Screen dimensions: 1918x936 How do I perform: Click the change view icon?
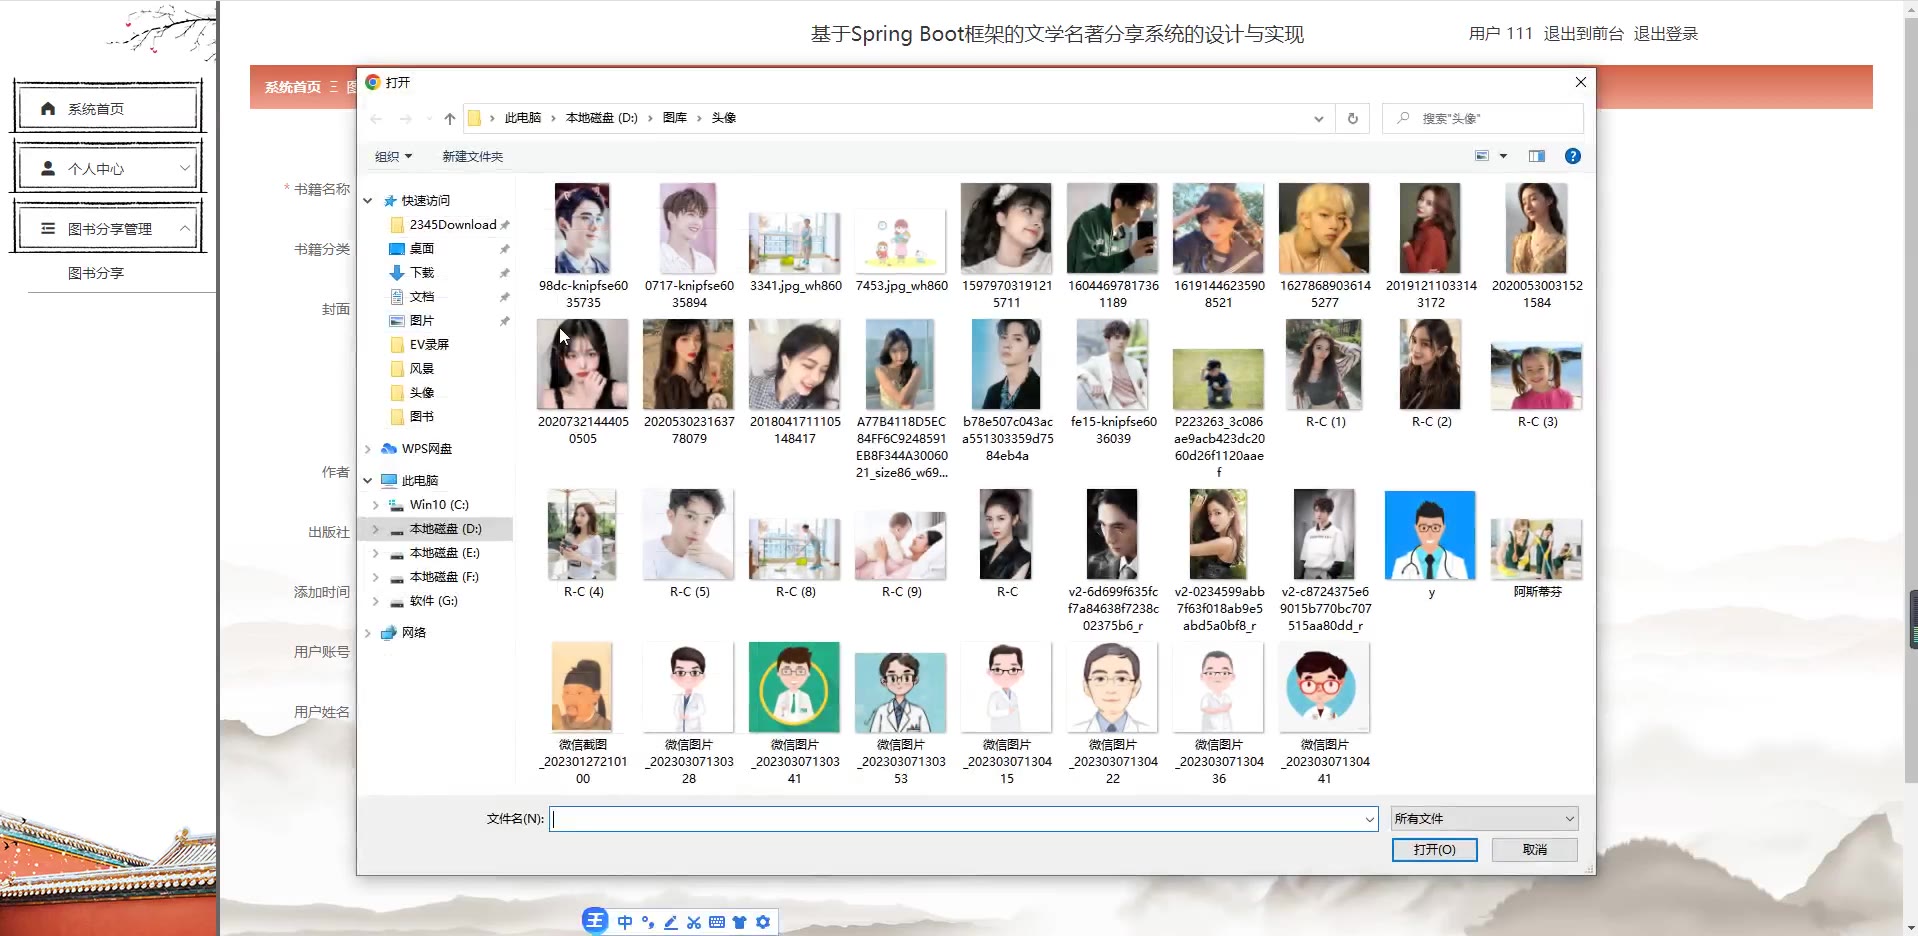coord(1482,156)
